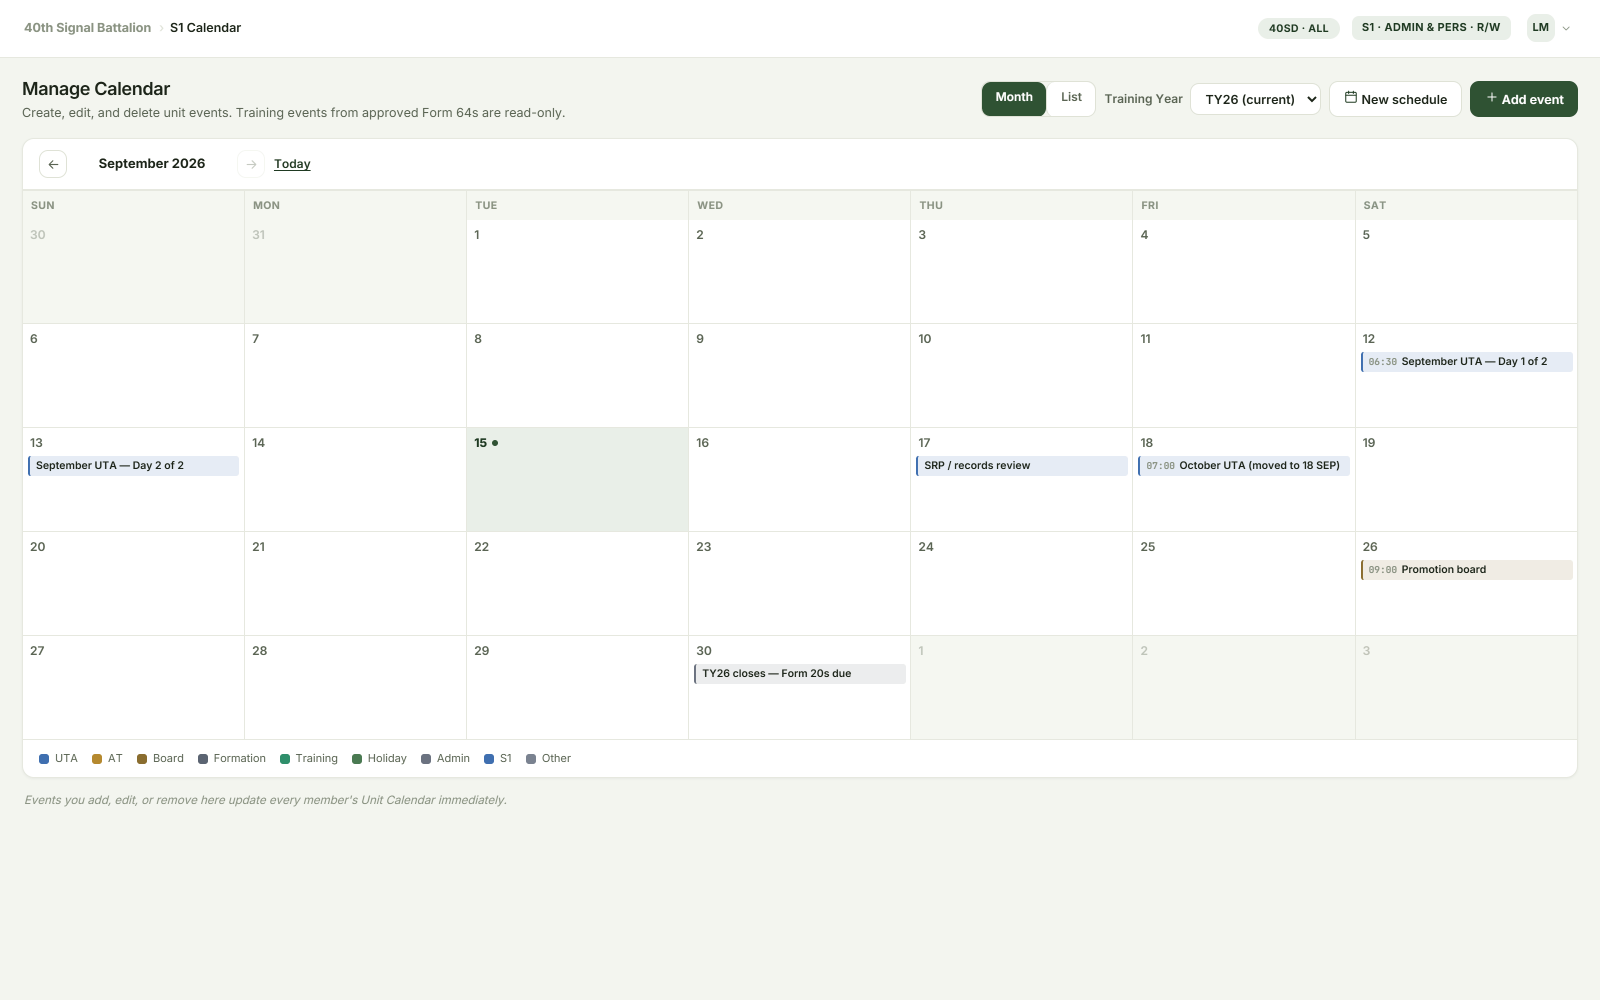The height and width of the screenshot is (1000, 1600).
Task: Open the Promotion board event
Action: (1466, 570)
